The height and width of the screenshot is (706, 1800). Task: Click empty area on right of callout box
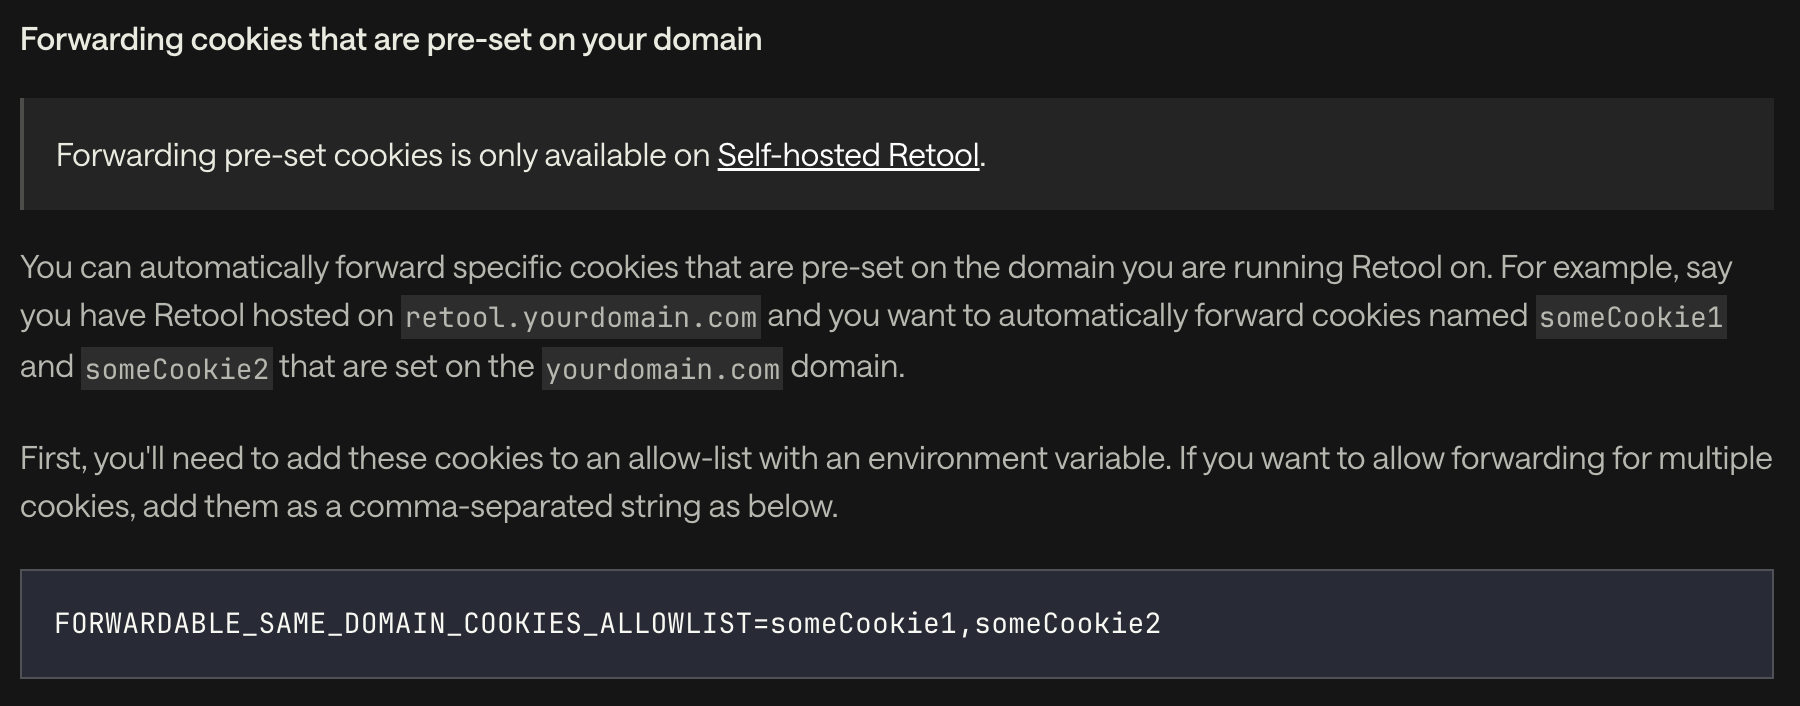click(x=1380, y=154)
